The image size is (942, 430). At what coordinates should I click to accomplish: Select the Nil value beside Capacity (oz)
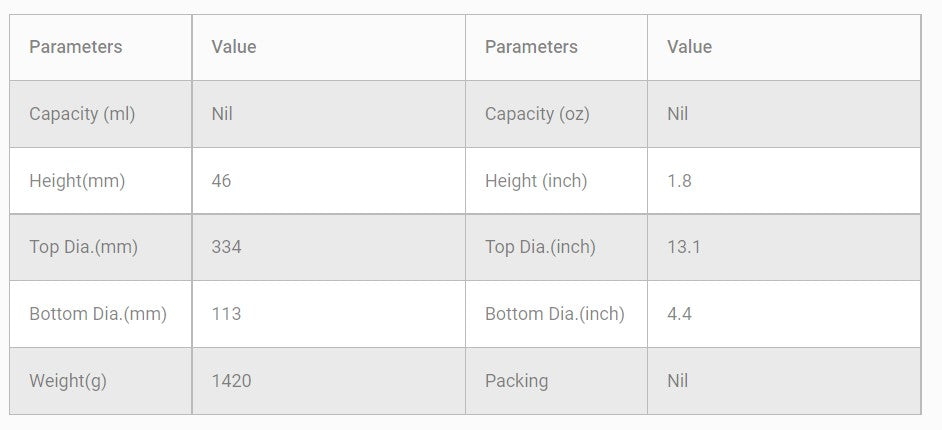678,114
